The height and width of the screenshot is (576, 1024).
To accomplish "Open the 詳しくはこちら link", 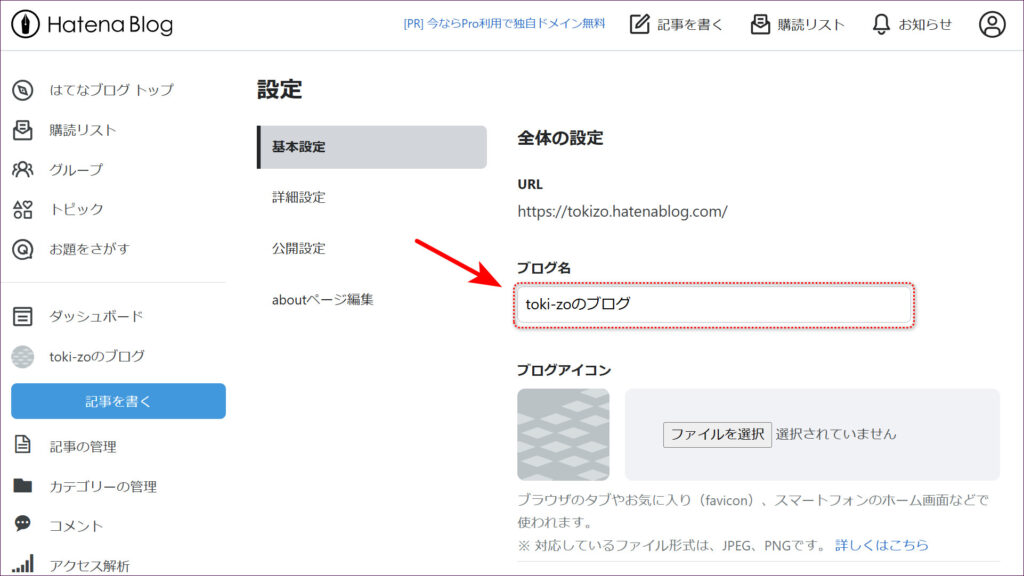I will pyautogui.click(x=881, y=545).
